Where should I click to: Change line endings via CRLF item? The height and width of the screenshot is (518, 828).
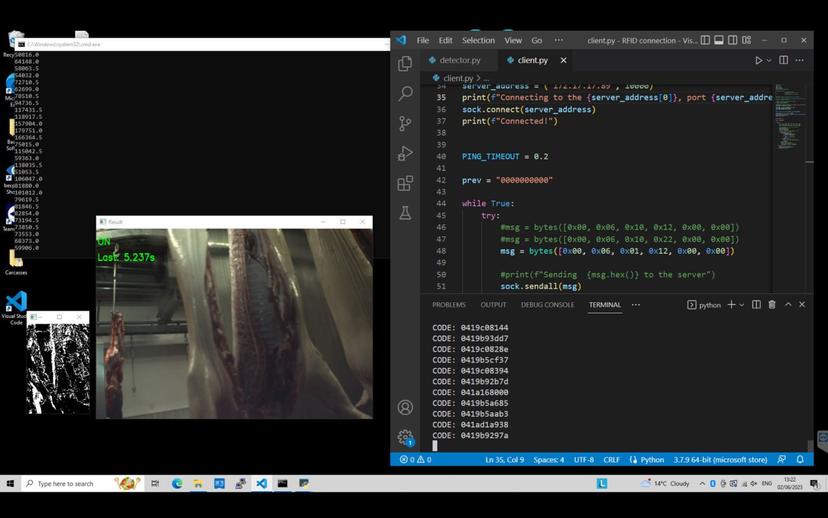(x=611, y=459)
